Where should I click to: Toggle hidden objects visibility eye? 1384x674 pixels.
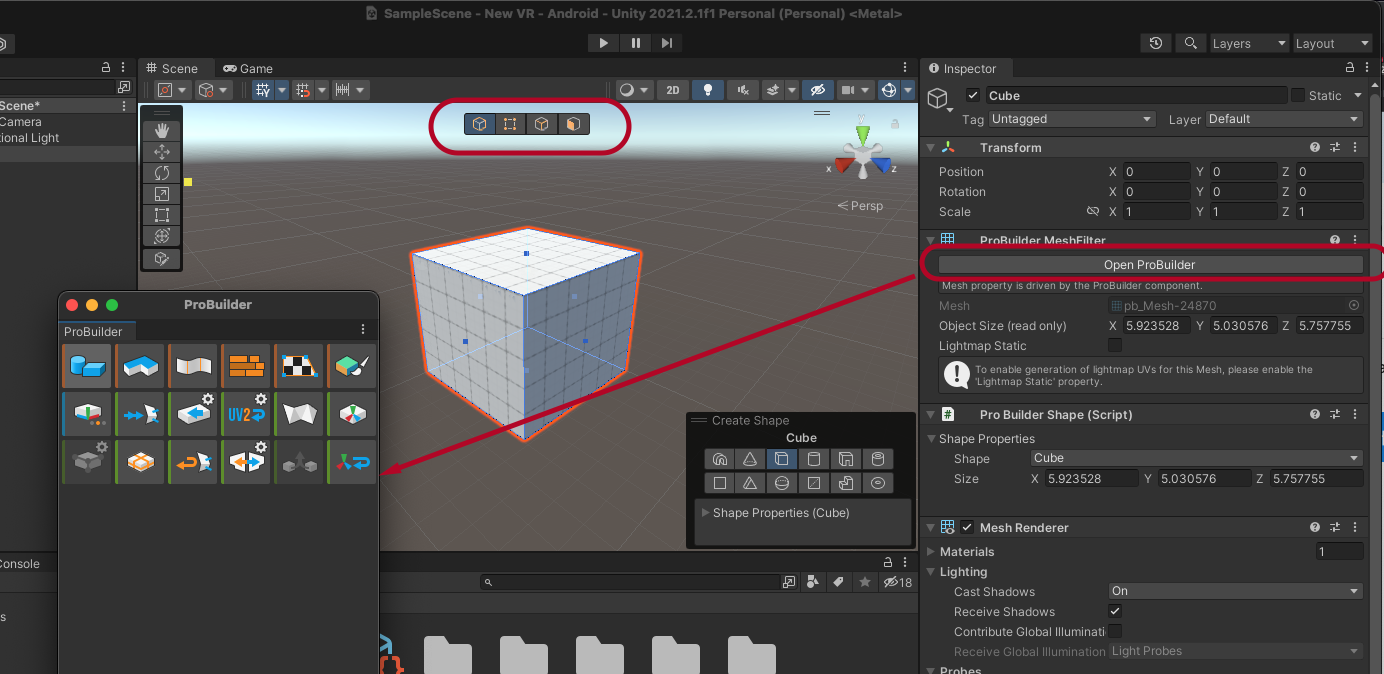818,90
